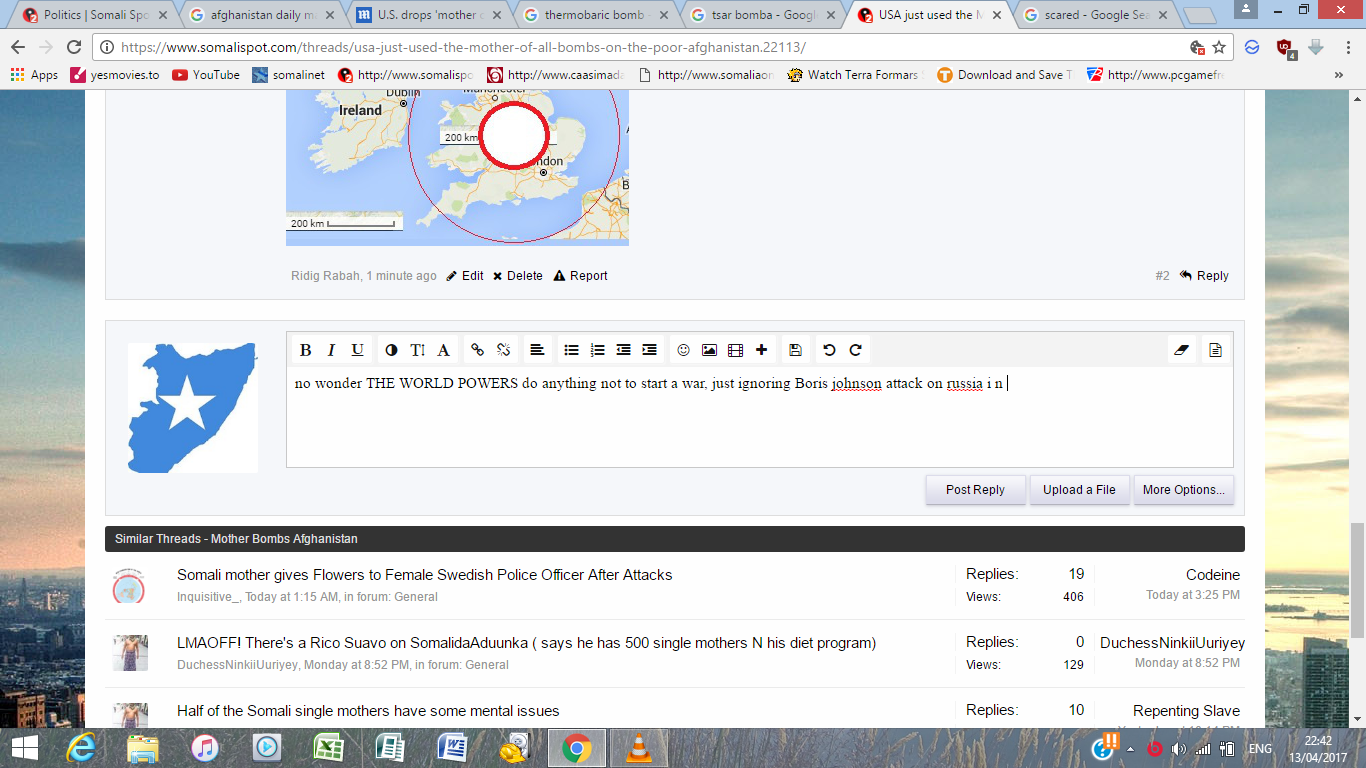Open the VLC media player taskbar icon
This screenshot has height=768, width=1366.
pos(638,748)
